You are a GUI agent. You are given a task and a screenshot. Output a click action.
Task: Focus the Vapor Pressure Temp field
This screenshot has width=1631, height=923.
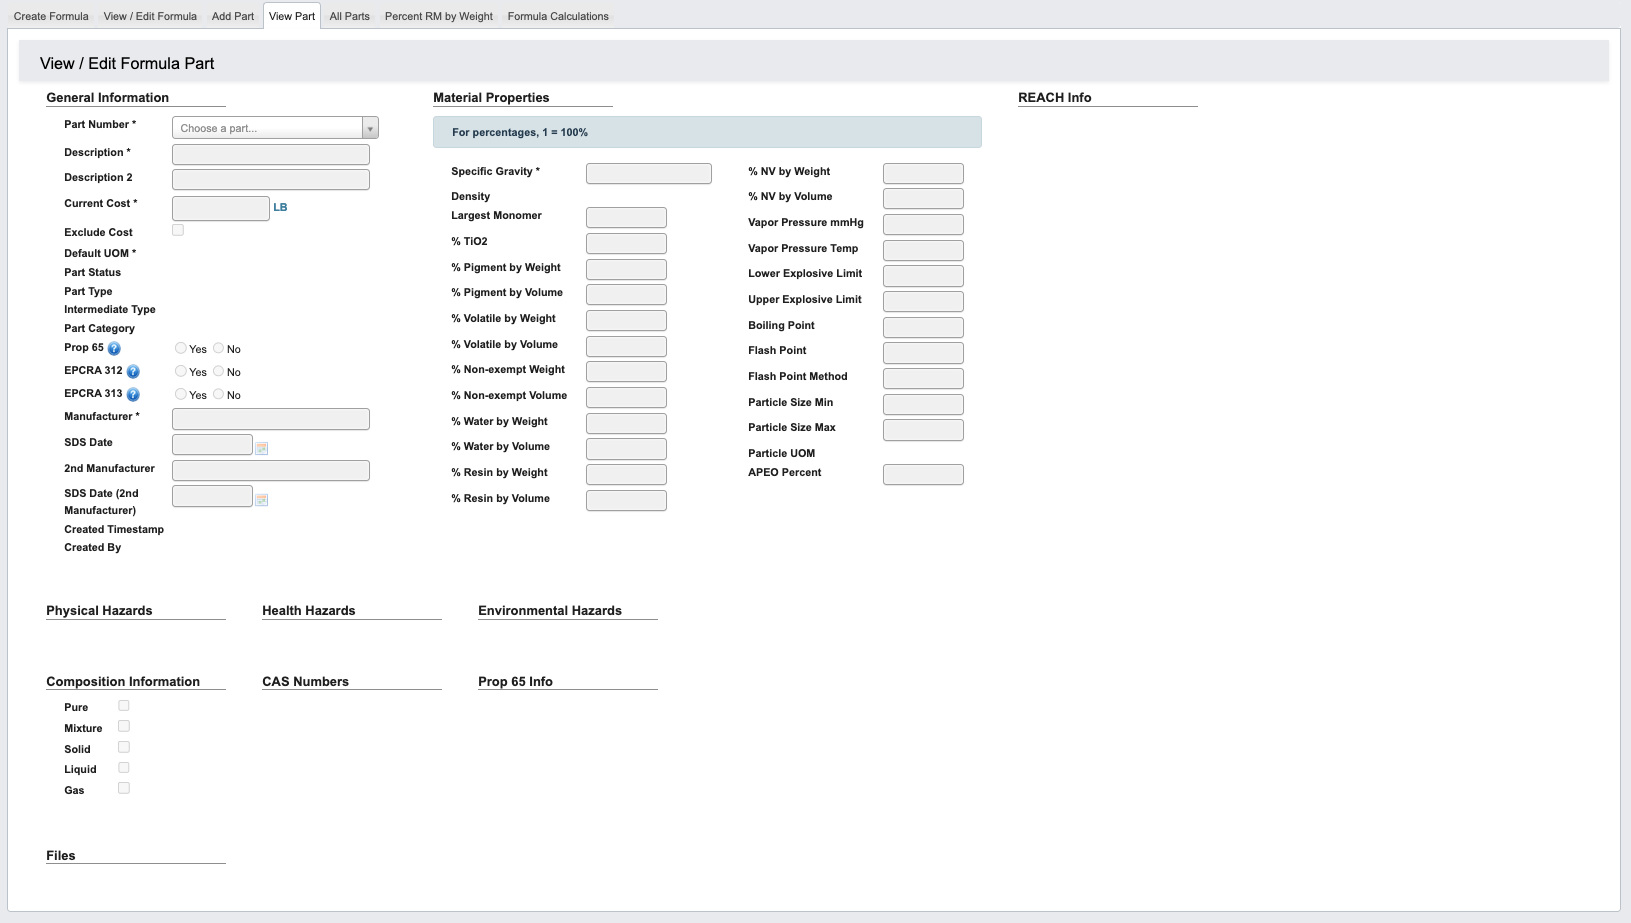pyautogui.click(x=923, y=250)
